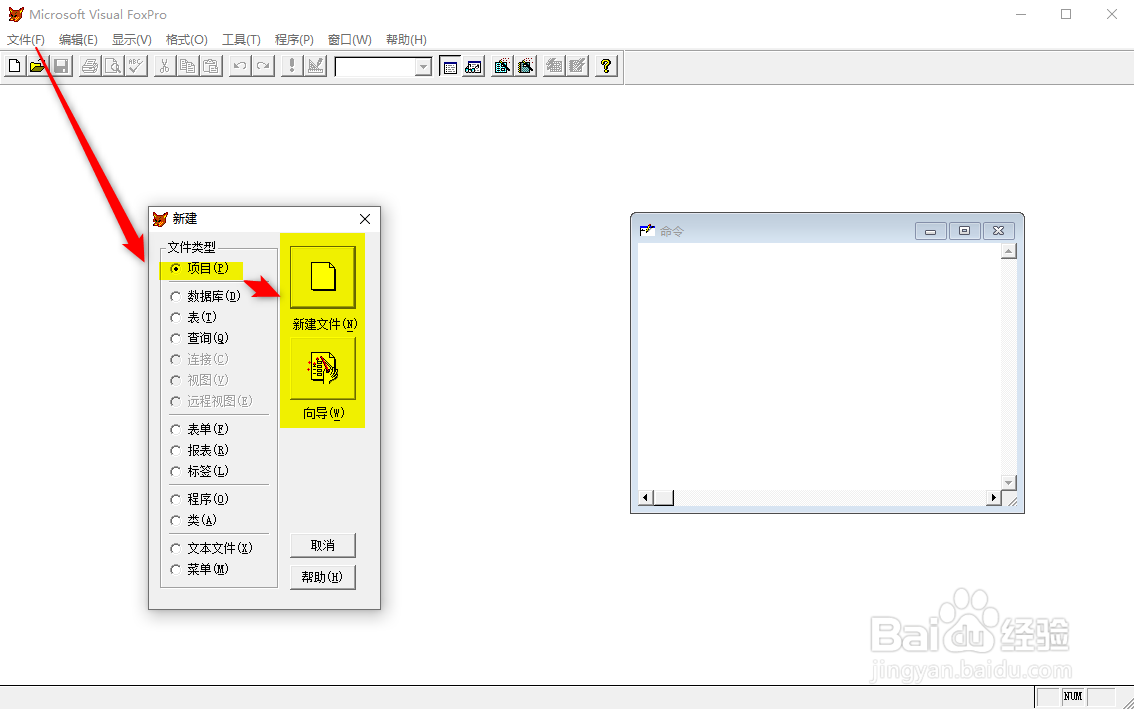The image size is (1134, 709).
Task: Click the Undo arrow icon
Action: click(x=240, y=67)
